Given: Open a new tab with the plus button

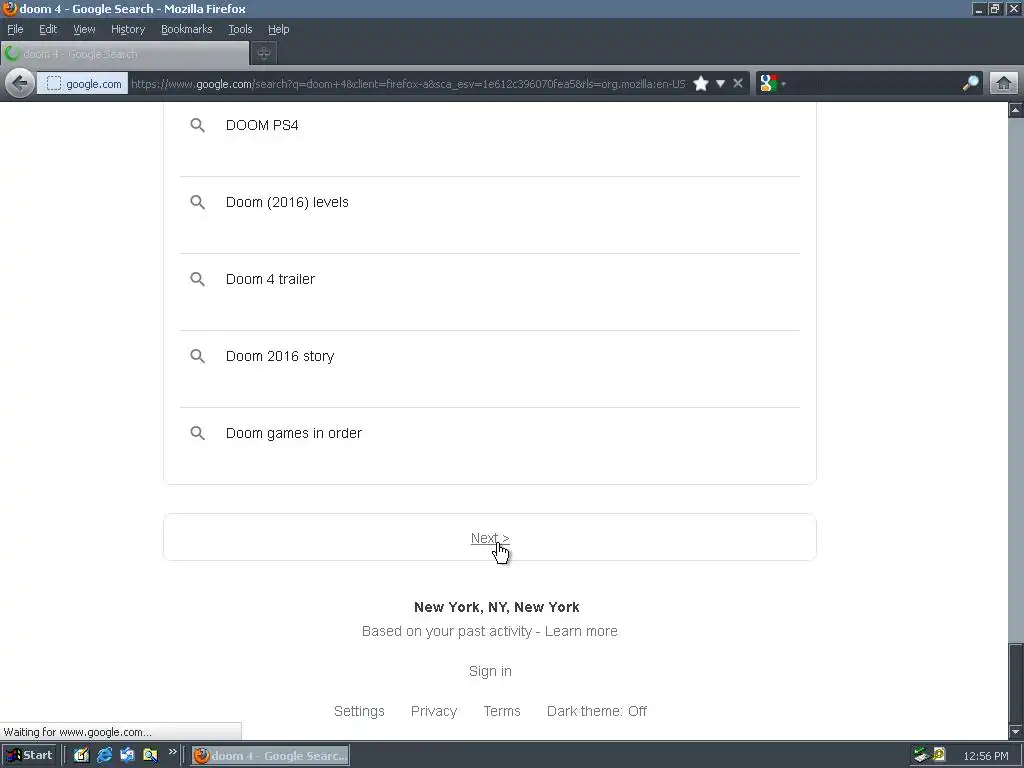Looking at the screenshot, I should [264, 54].
